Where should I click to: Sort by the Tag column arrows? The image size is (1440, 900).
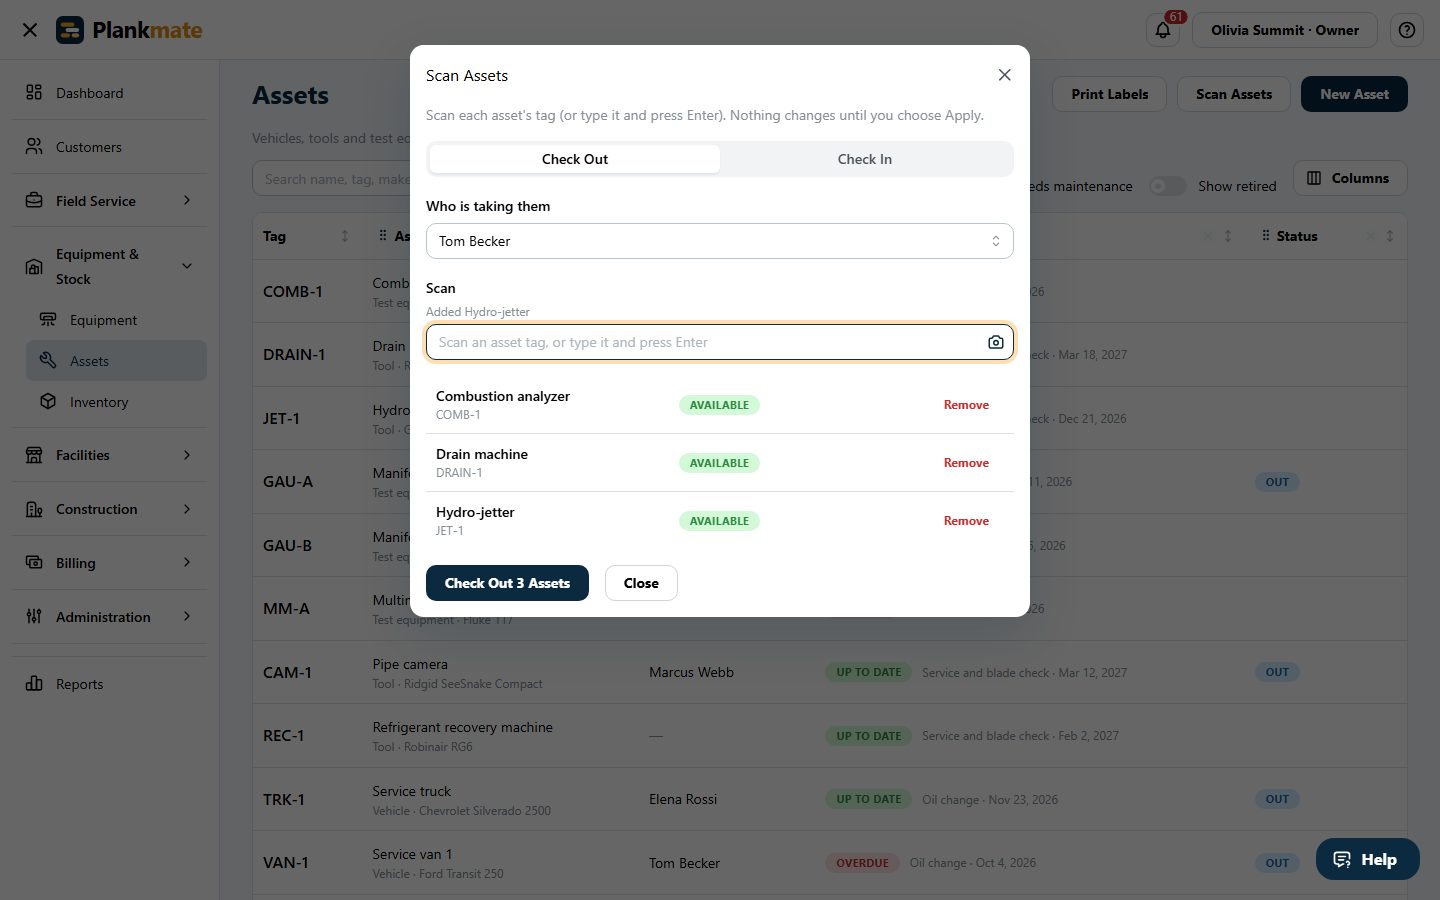click(x=345, y=236)
